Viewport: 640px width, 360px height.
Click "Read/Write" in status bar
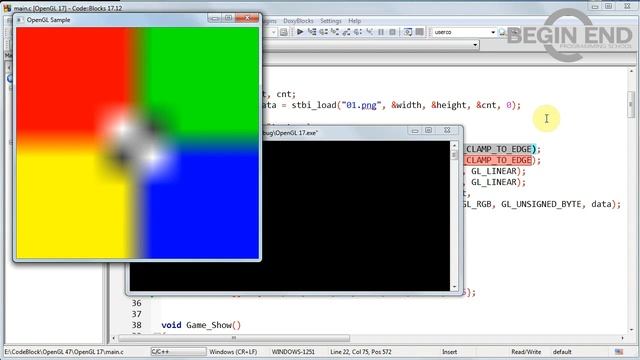[x=526, y=351]
